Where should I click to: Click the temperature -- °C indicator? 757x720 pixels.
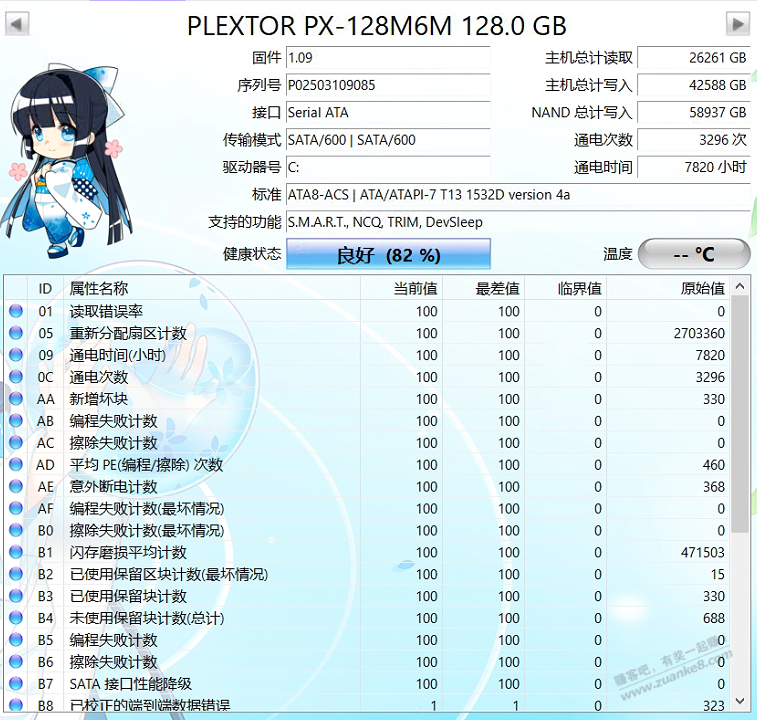click(694, 254)
